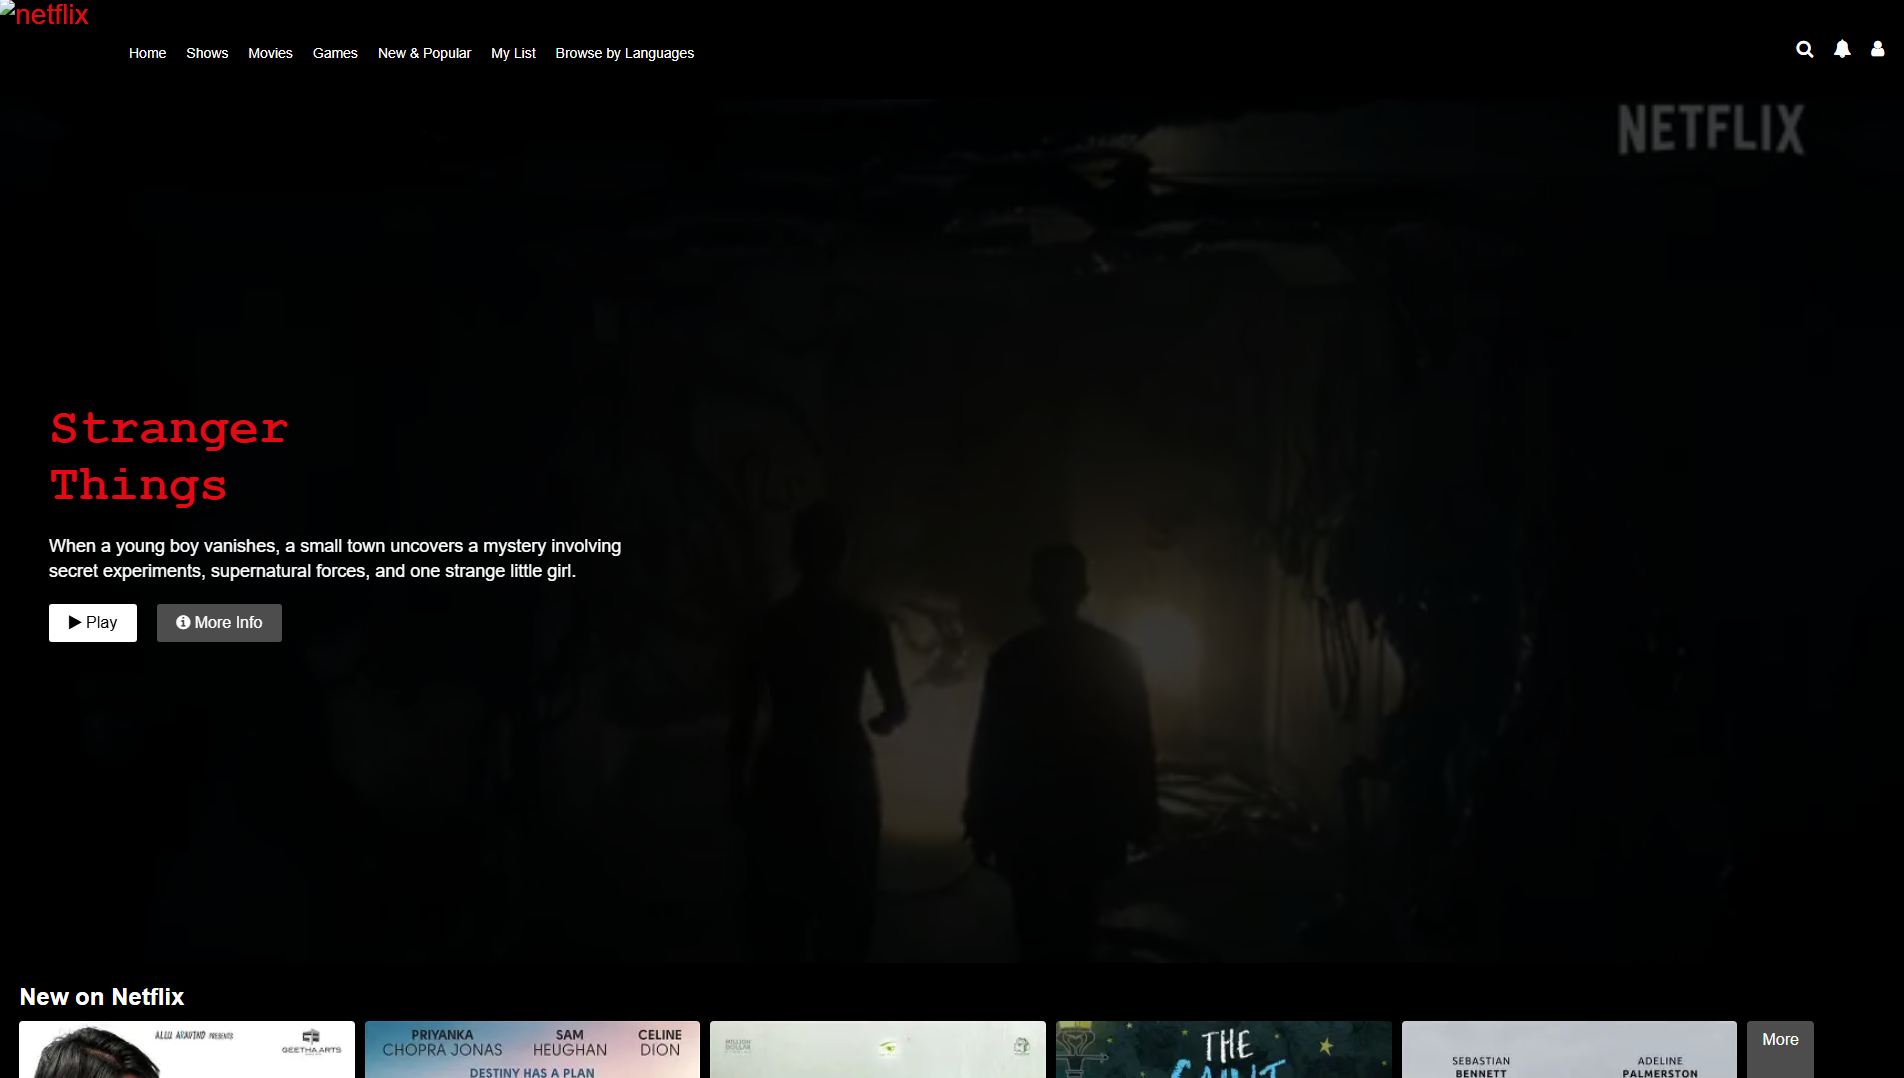
Task: Open the notifications bell icon
Action: point(1842,49)
